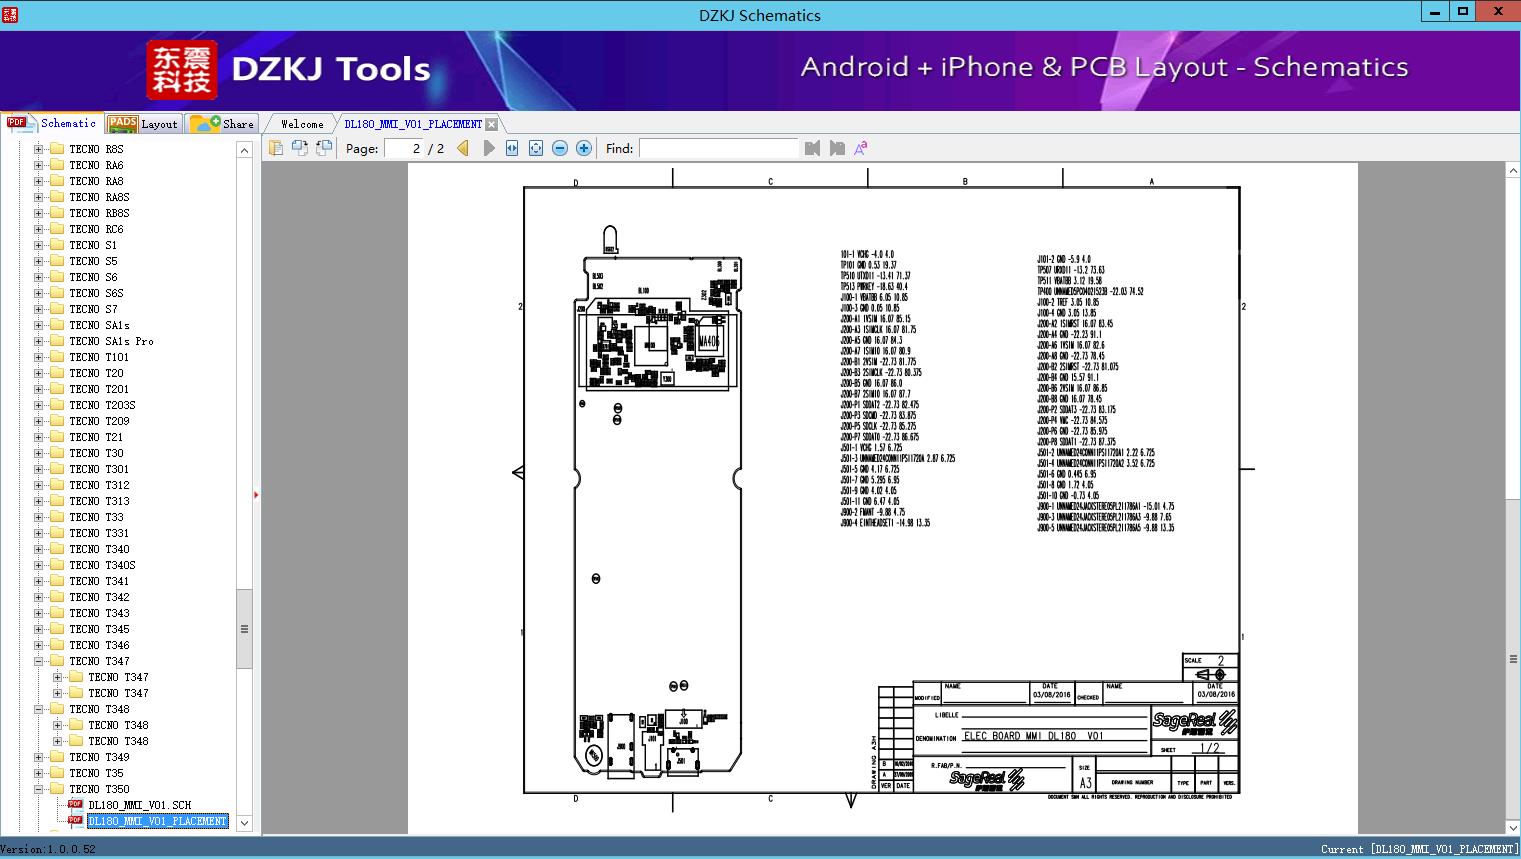The height and width of the screenshot is (859, 1521).
Task: Select TECNO T312 in the tree
Action: click(100, 485)
